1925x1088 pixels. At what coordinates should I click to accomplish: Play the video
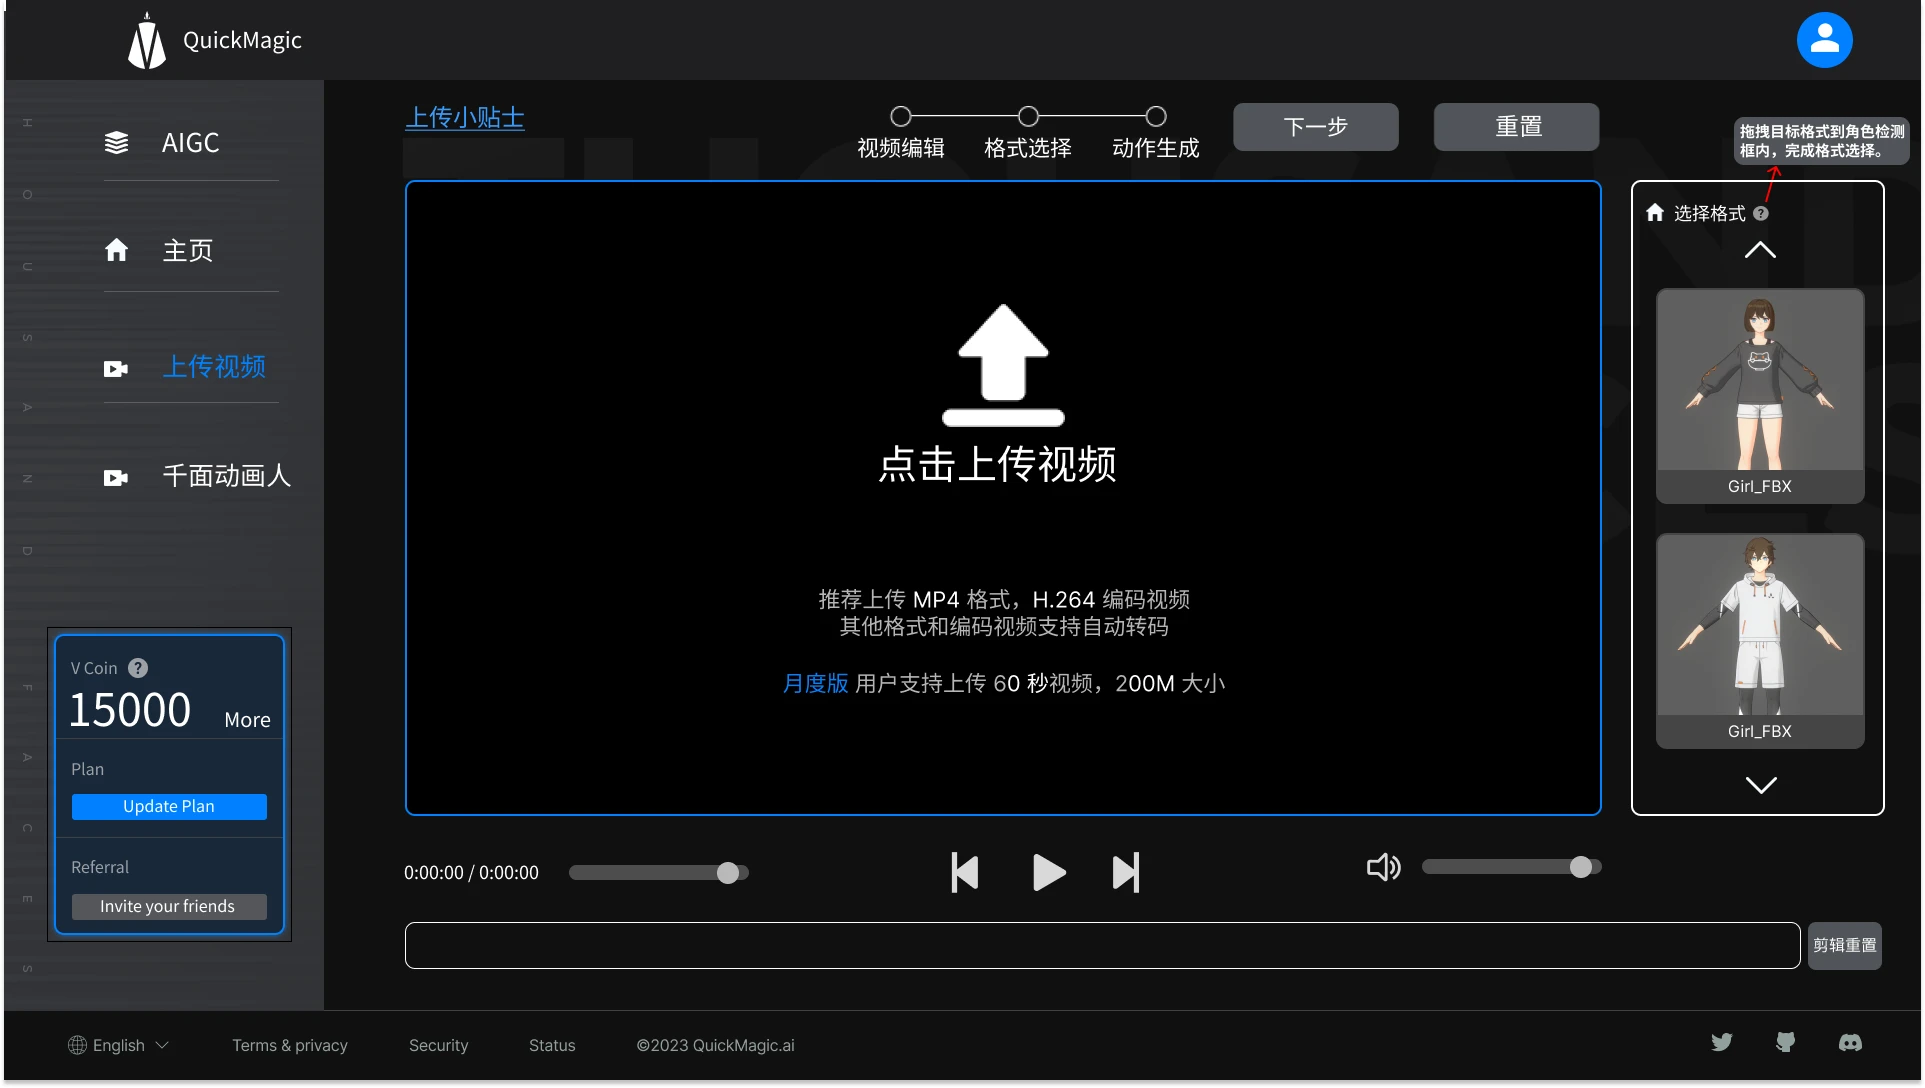(1048, 873)
